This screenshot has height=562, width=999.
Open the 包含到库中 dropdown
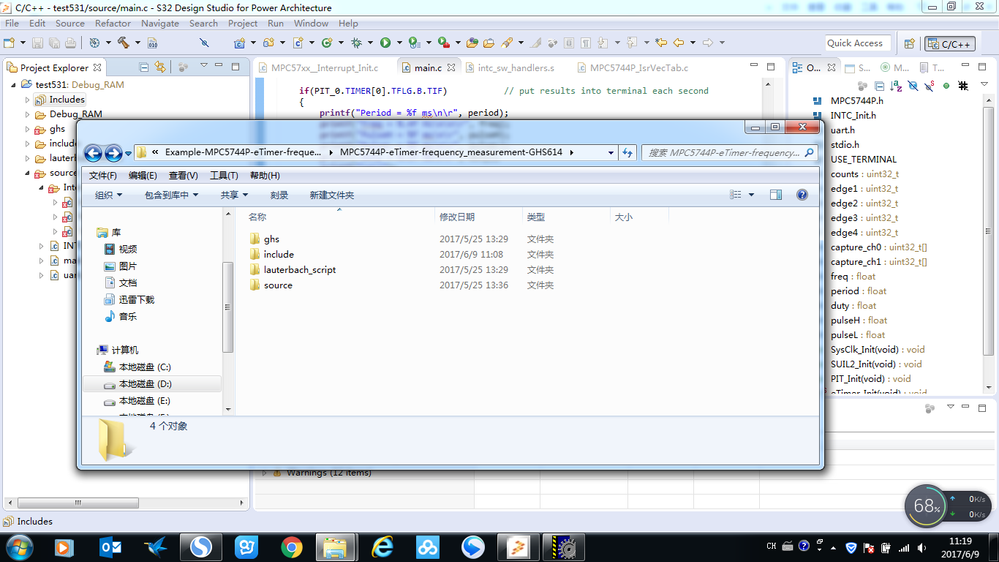(171, 195)
